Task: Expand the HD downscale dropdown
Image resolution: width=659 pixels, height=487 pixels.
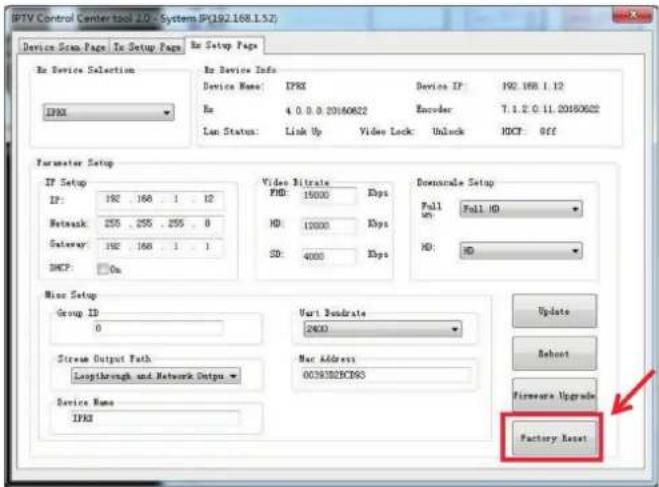Action: coord(521,251)
